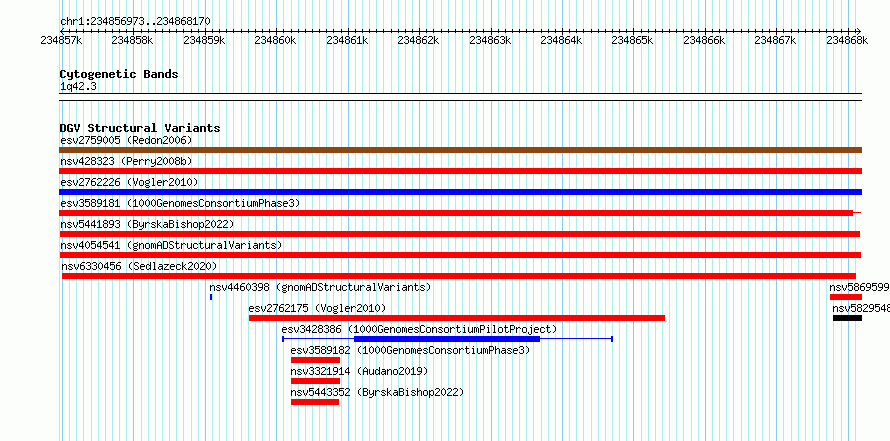Viewport: 890px width, 441px height.
Task: Click the Cytogenetic Bands track title
Action: (119, 74)
